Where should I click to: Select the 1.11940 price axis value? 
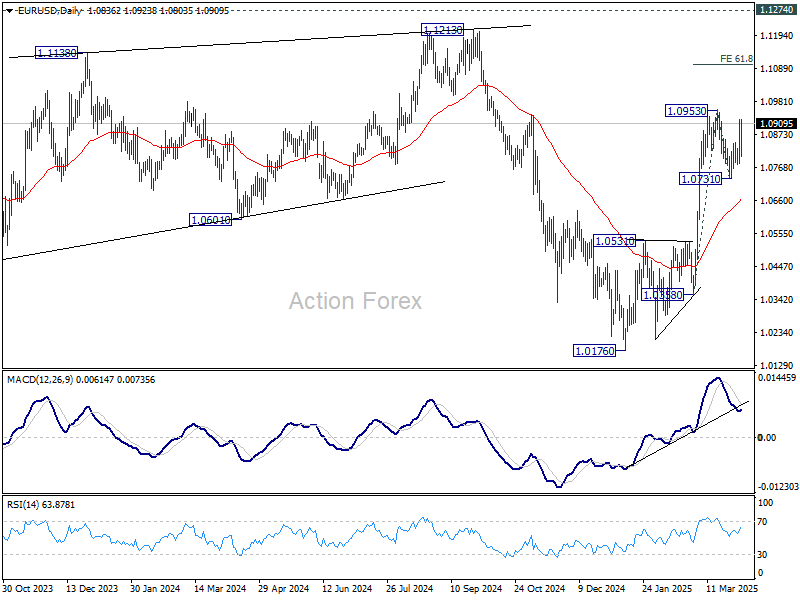coord(777,36)
